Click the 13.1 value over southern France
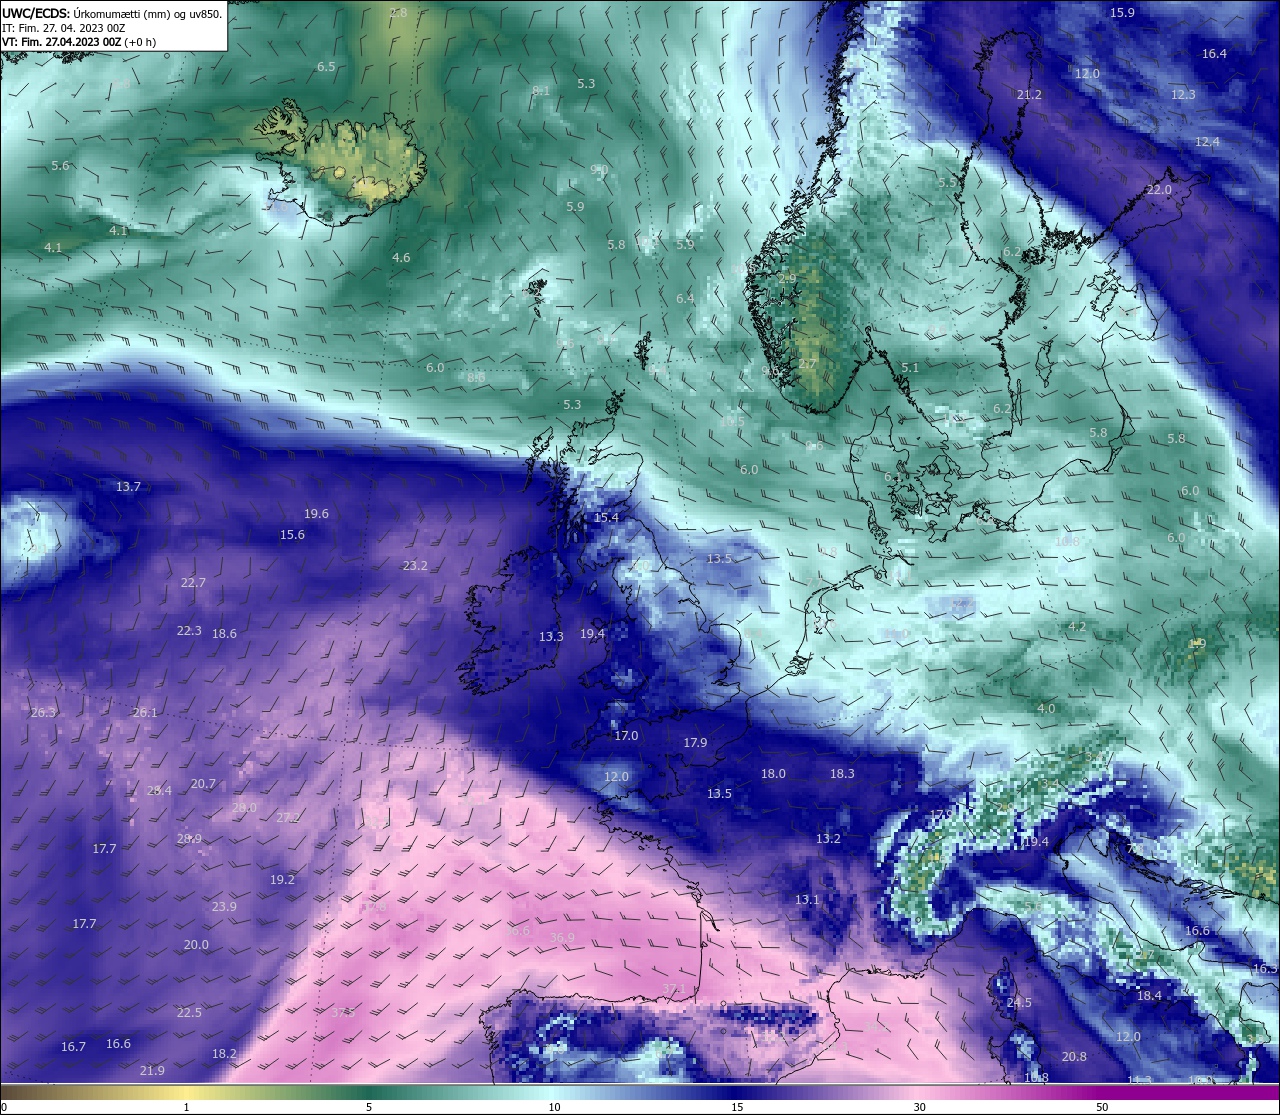1280x1115 pixels. pos(807,900)
